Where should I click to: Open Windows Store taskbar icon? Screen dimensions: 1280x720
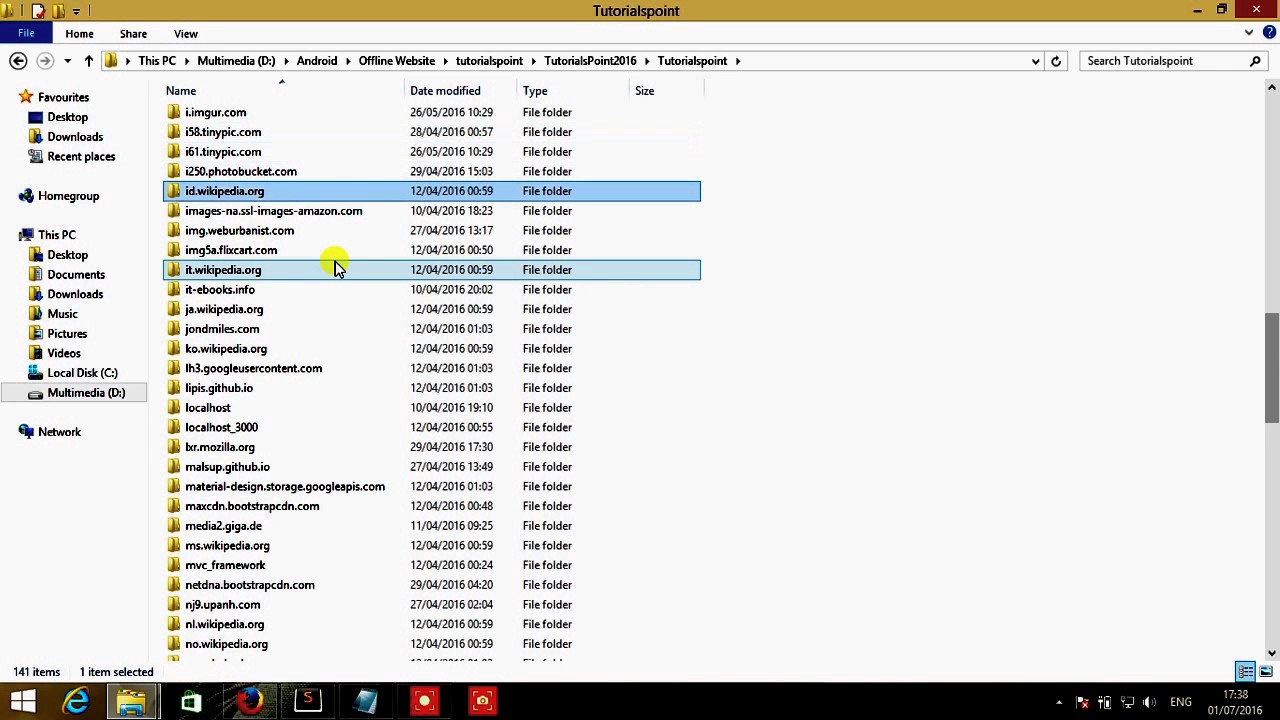tap(191, 701)
